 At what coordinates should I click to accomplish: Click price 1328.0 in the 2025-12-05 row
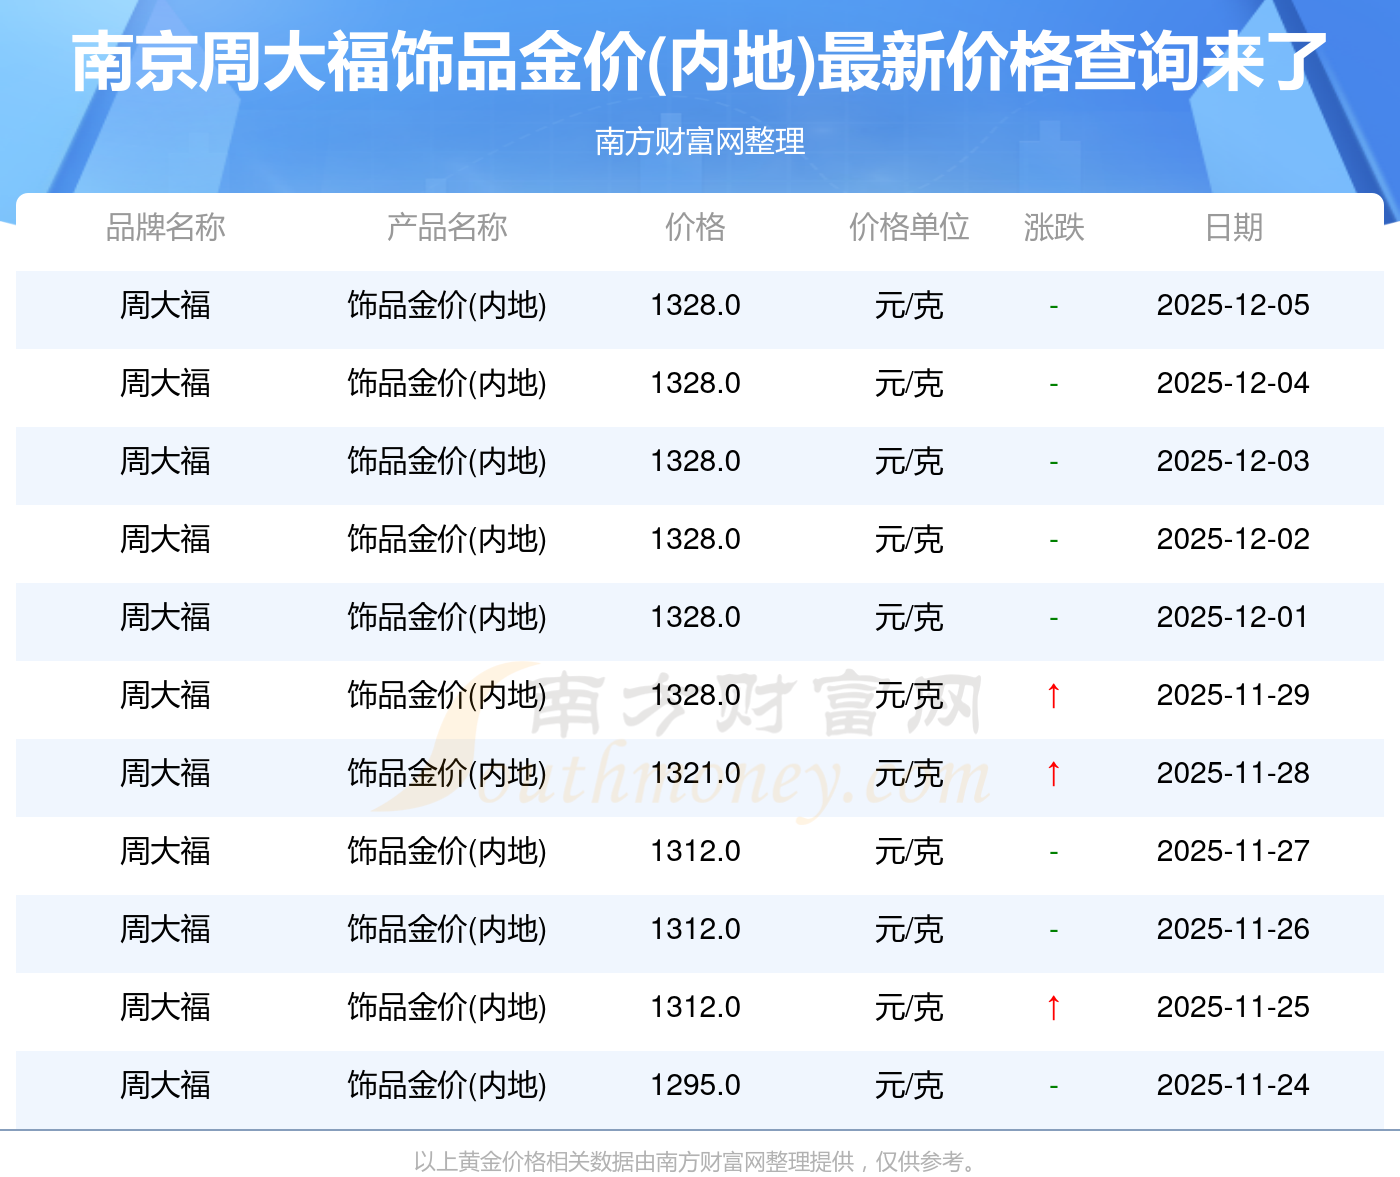(695, 305)
